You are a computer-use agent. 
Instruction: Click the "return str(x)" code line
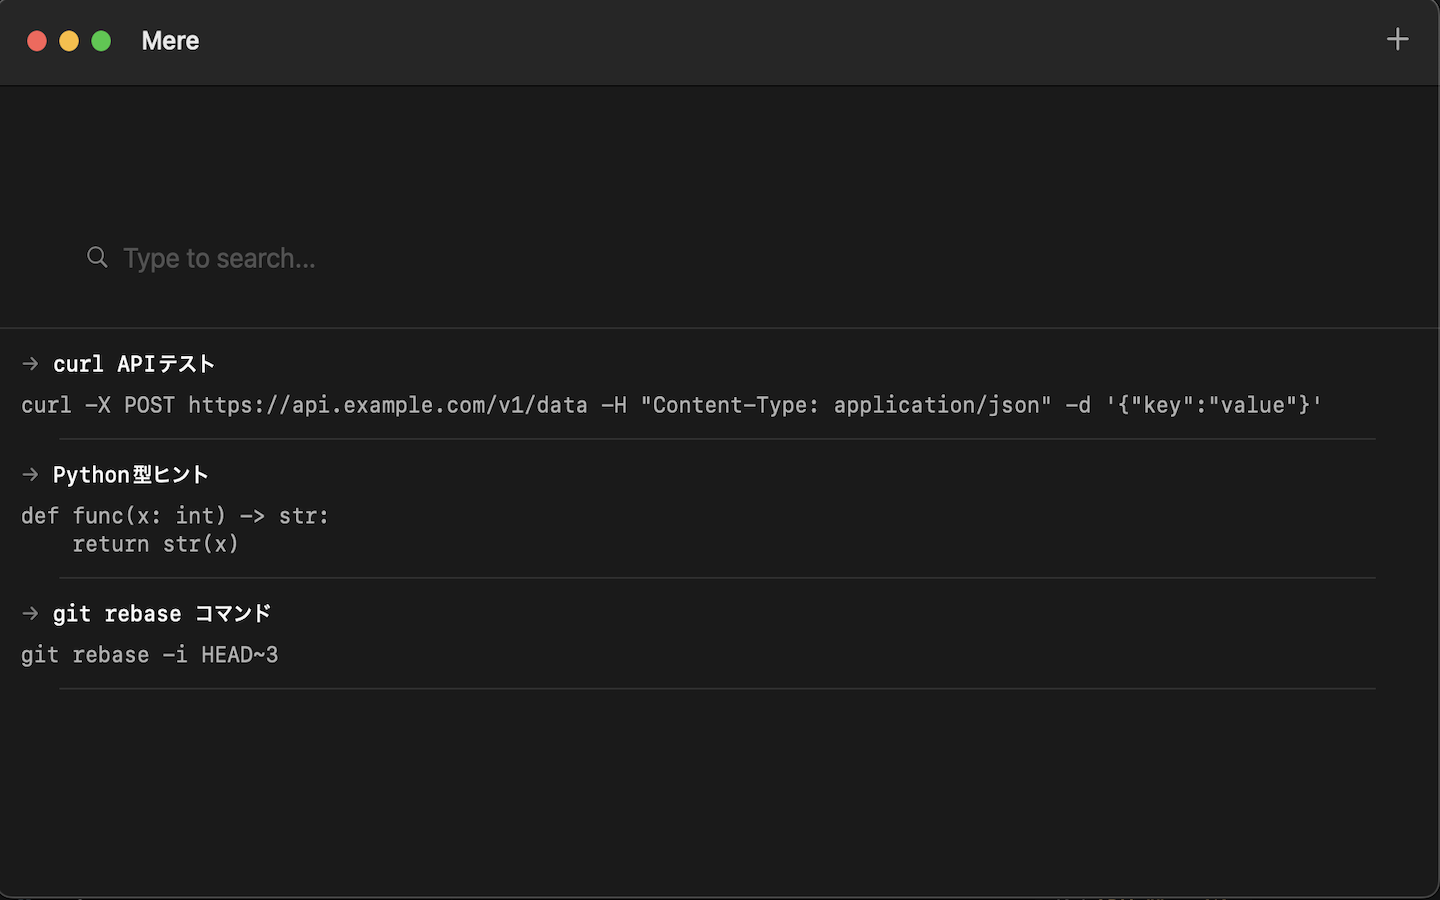click(x=156, y=544)
